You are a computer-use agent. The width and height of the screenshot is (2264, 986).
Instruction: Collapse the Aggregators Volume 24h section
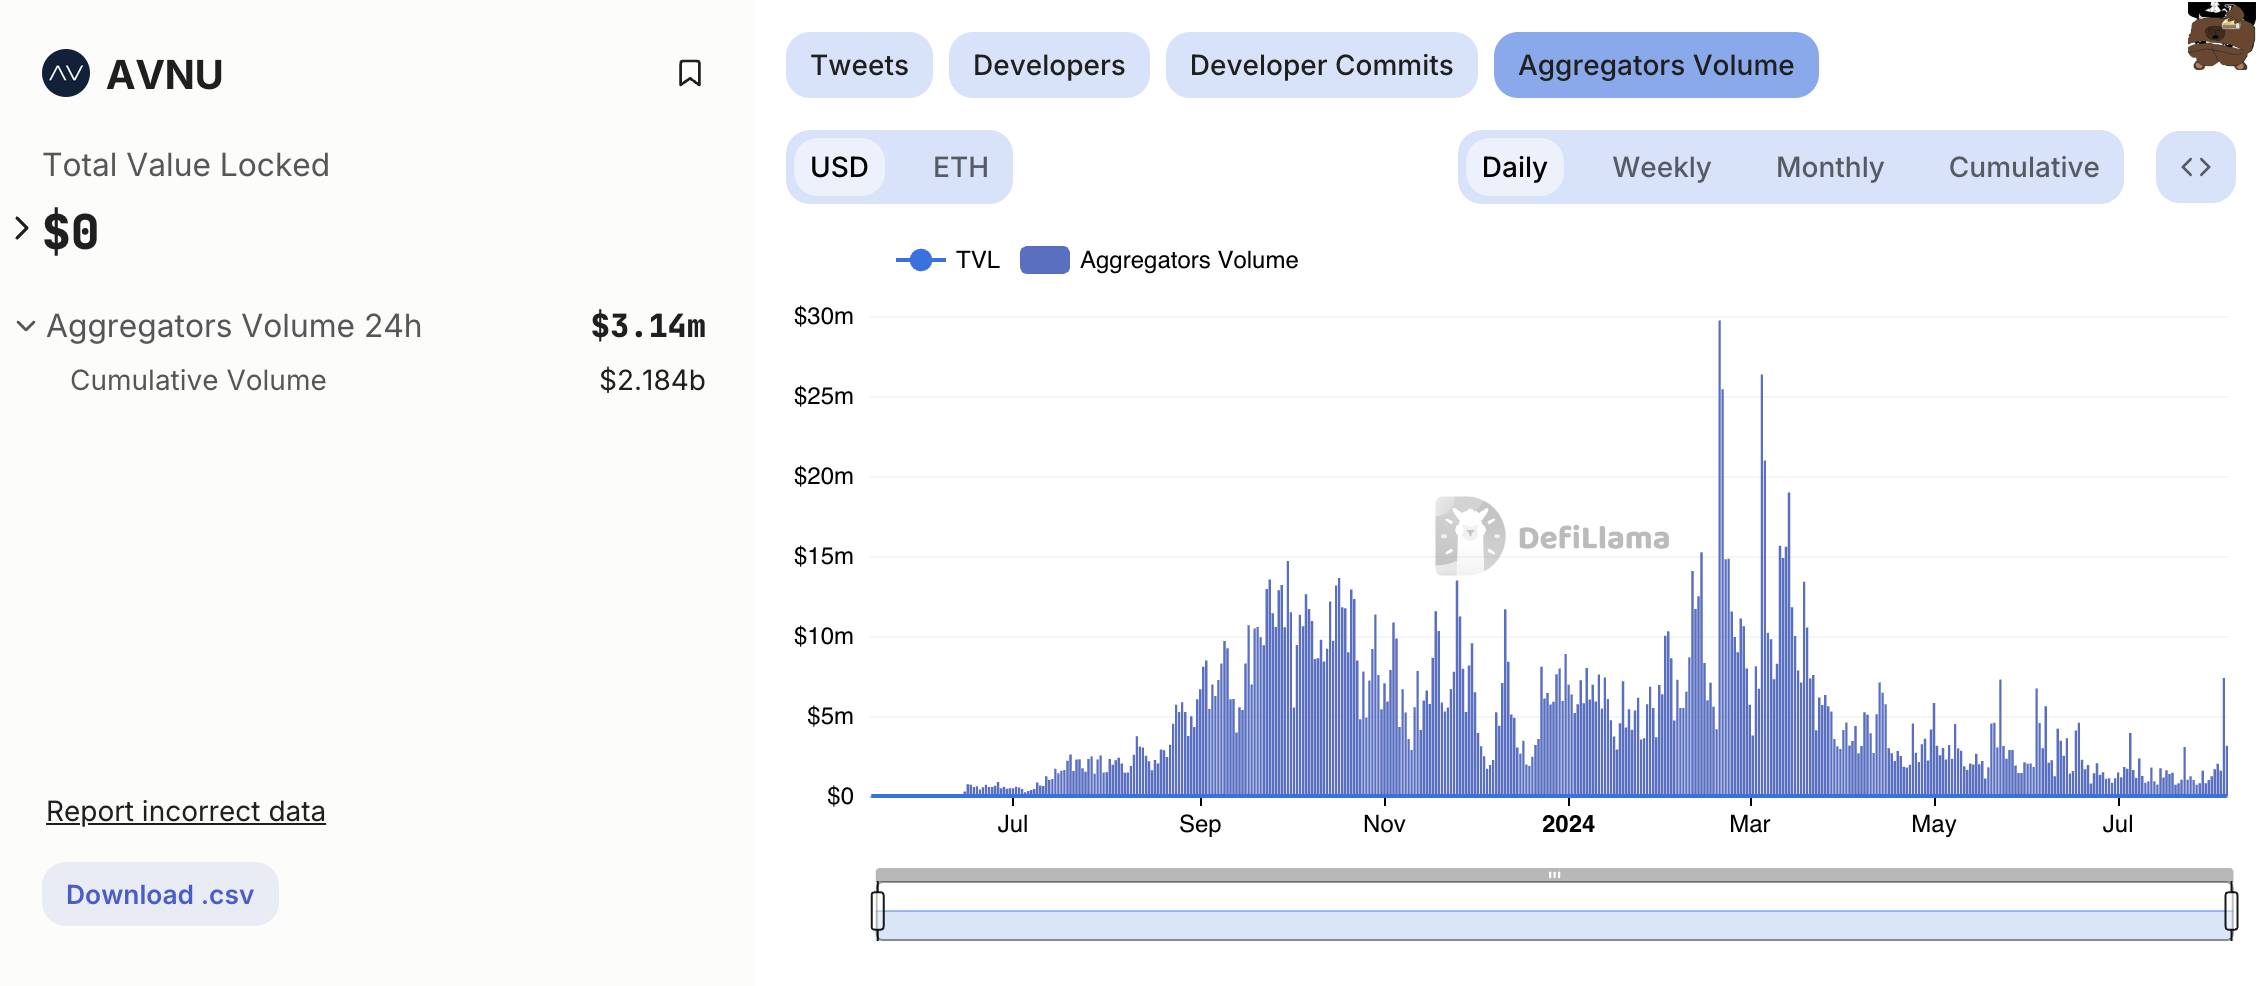click(x=26, y=326)
